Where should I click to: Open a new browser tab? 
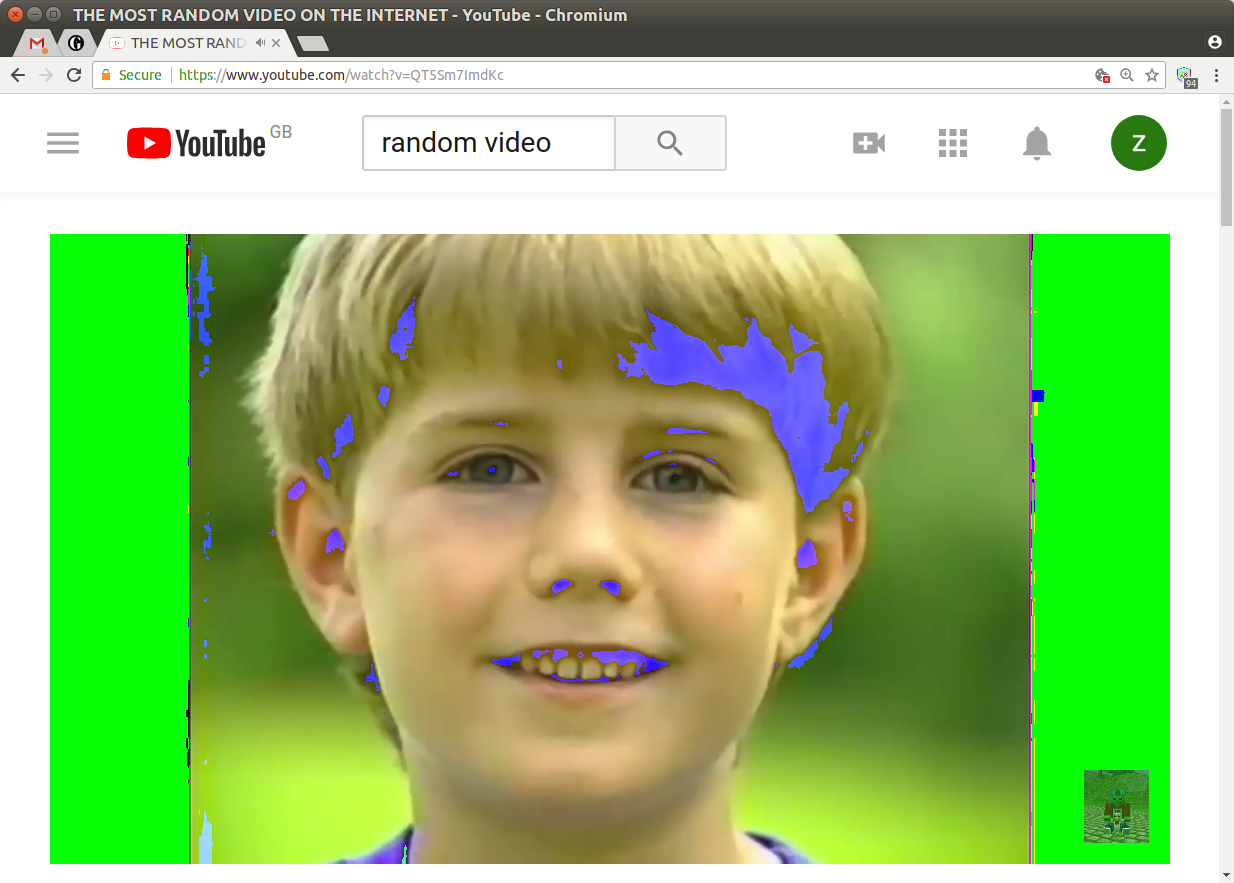coord(313,44)
